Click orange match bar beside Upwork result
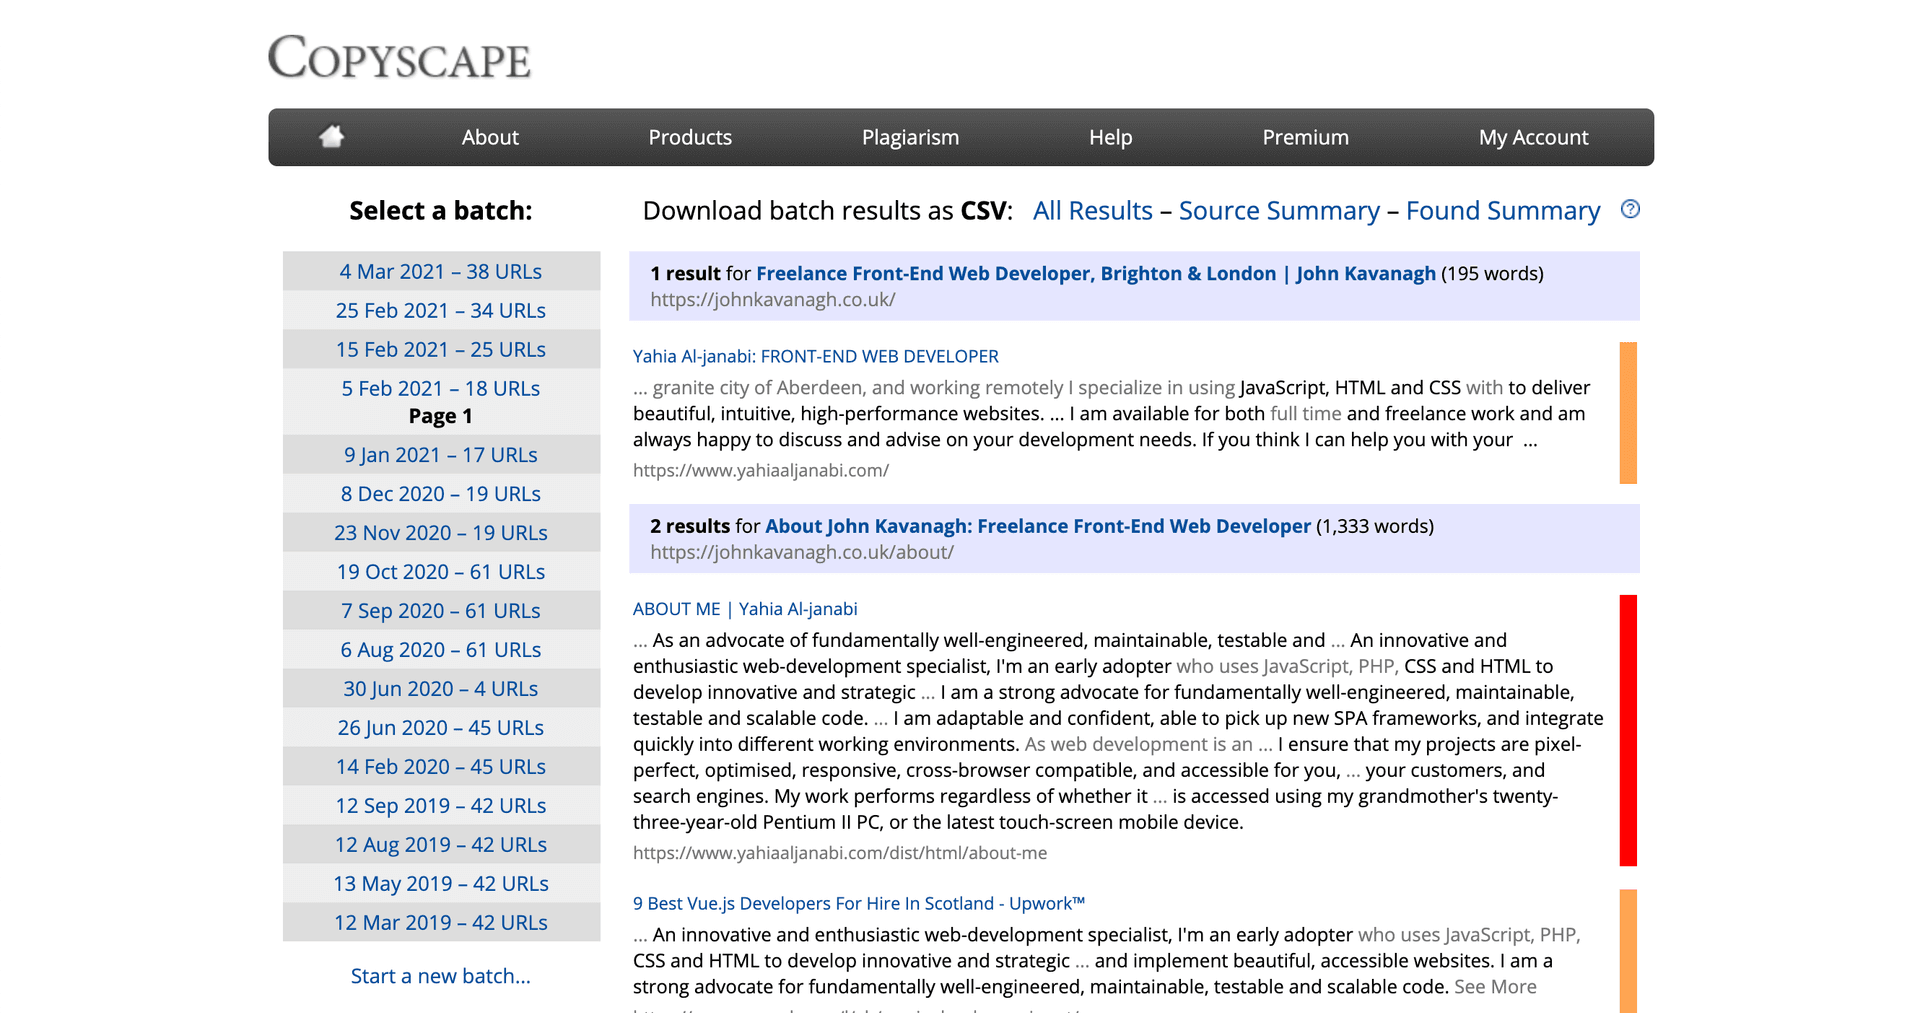The width and height of the screenshot is (1920, 1013). [x=1628, y=951]
